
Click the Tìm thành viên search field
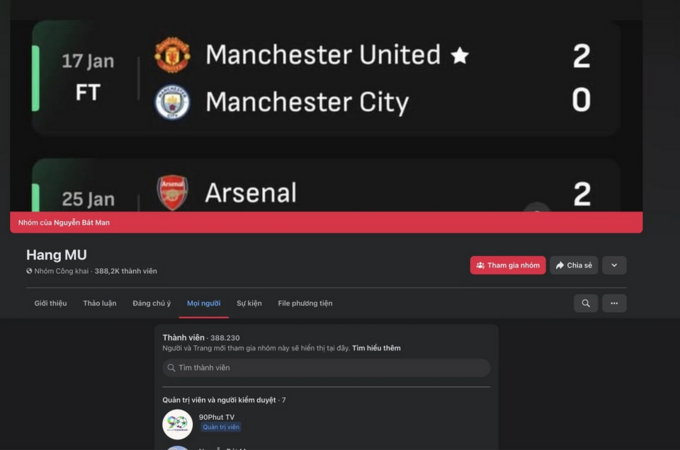click(327, 368)
